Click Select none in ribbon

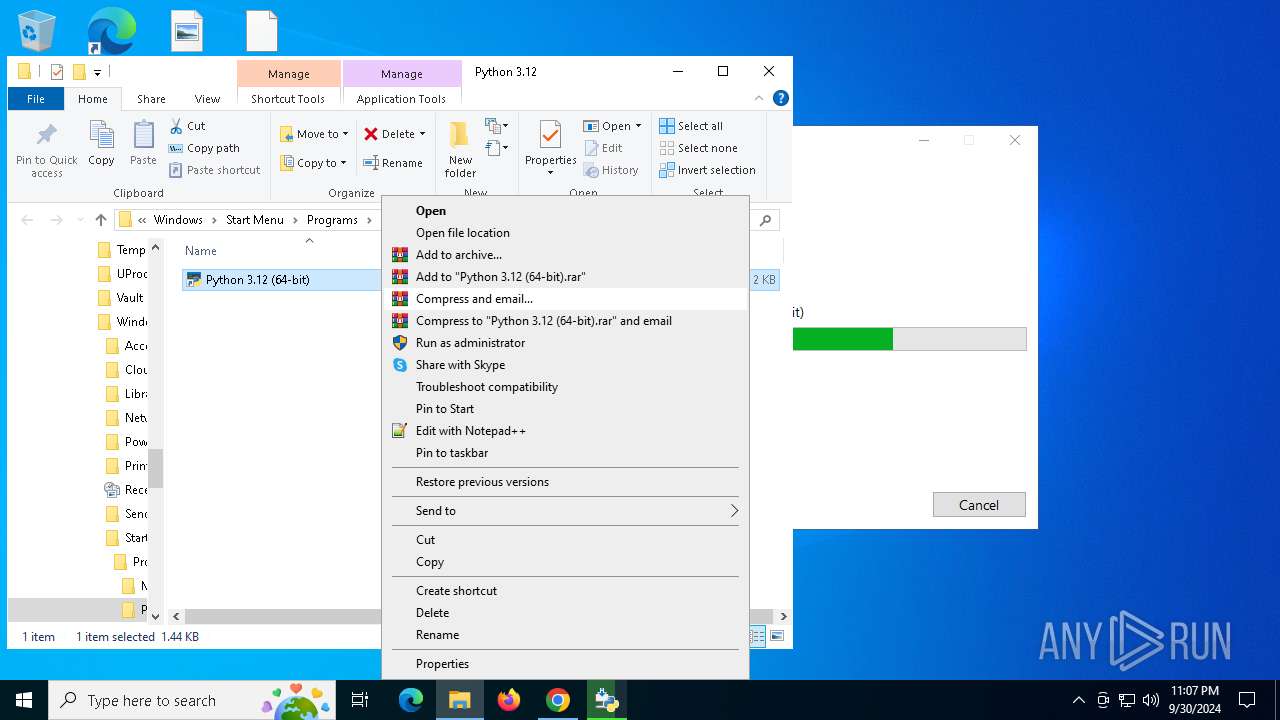click(x=698, y=148)
